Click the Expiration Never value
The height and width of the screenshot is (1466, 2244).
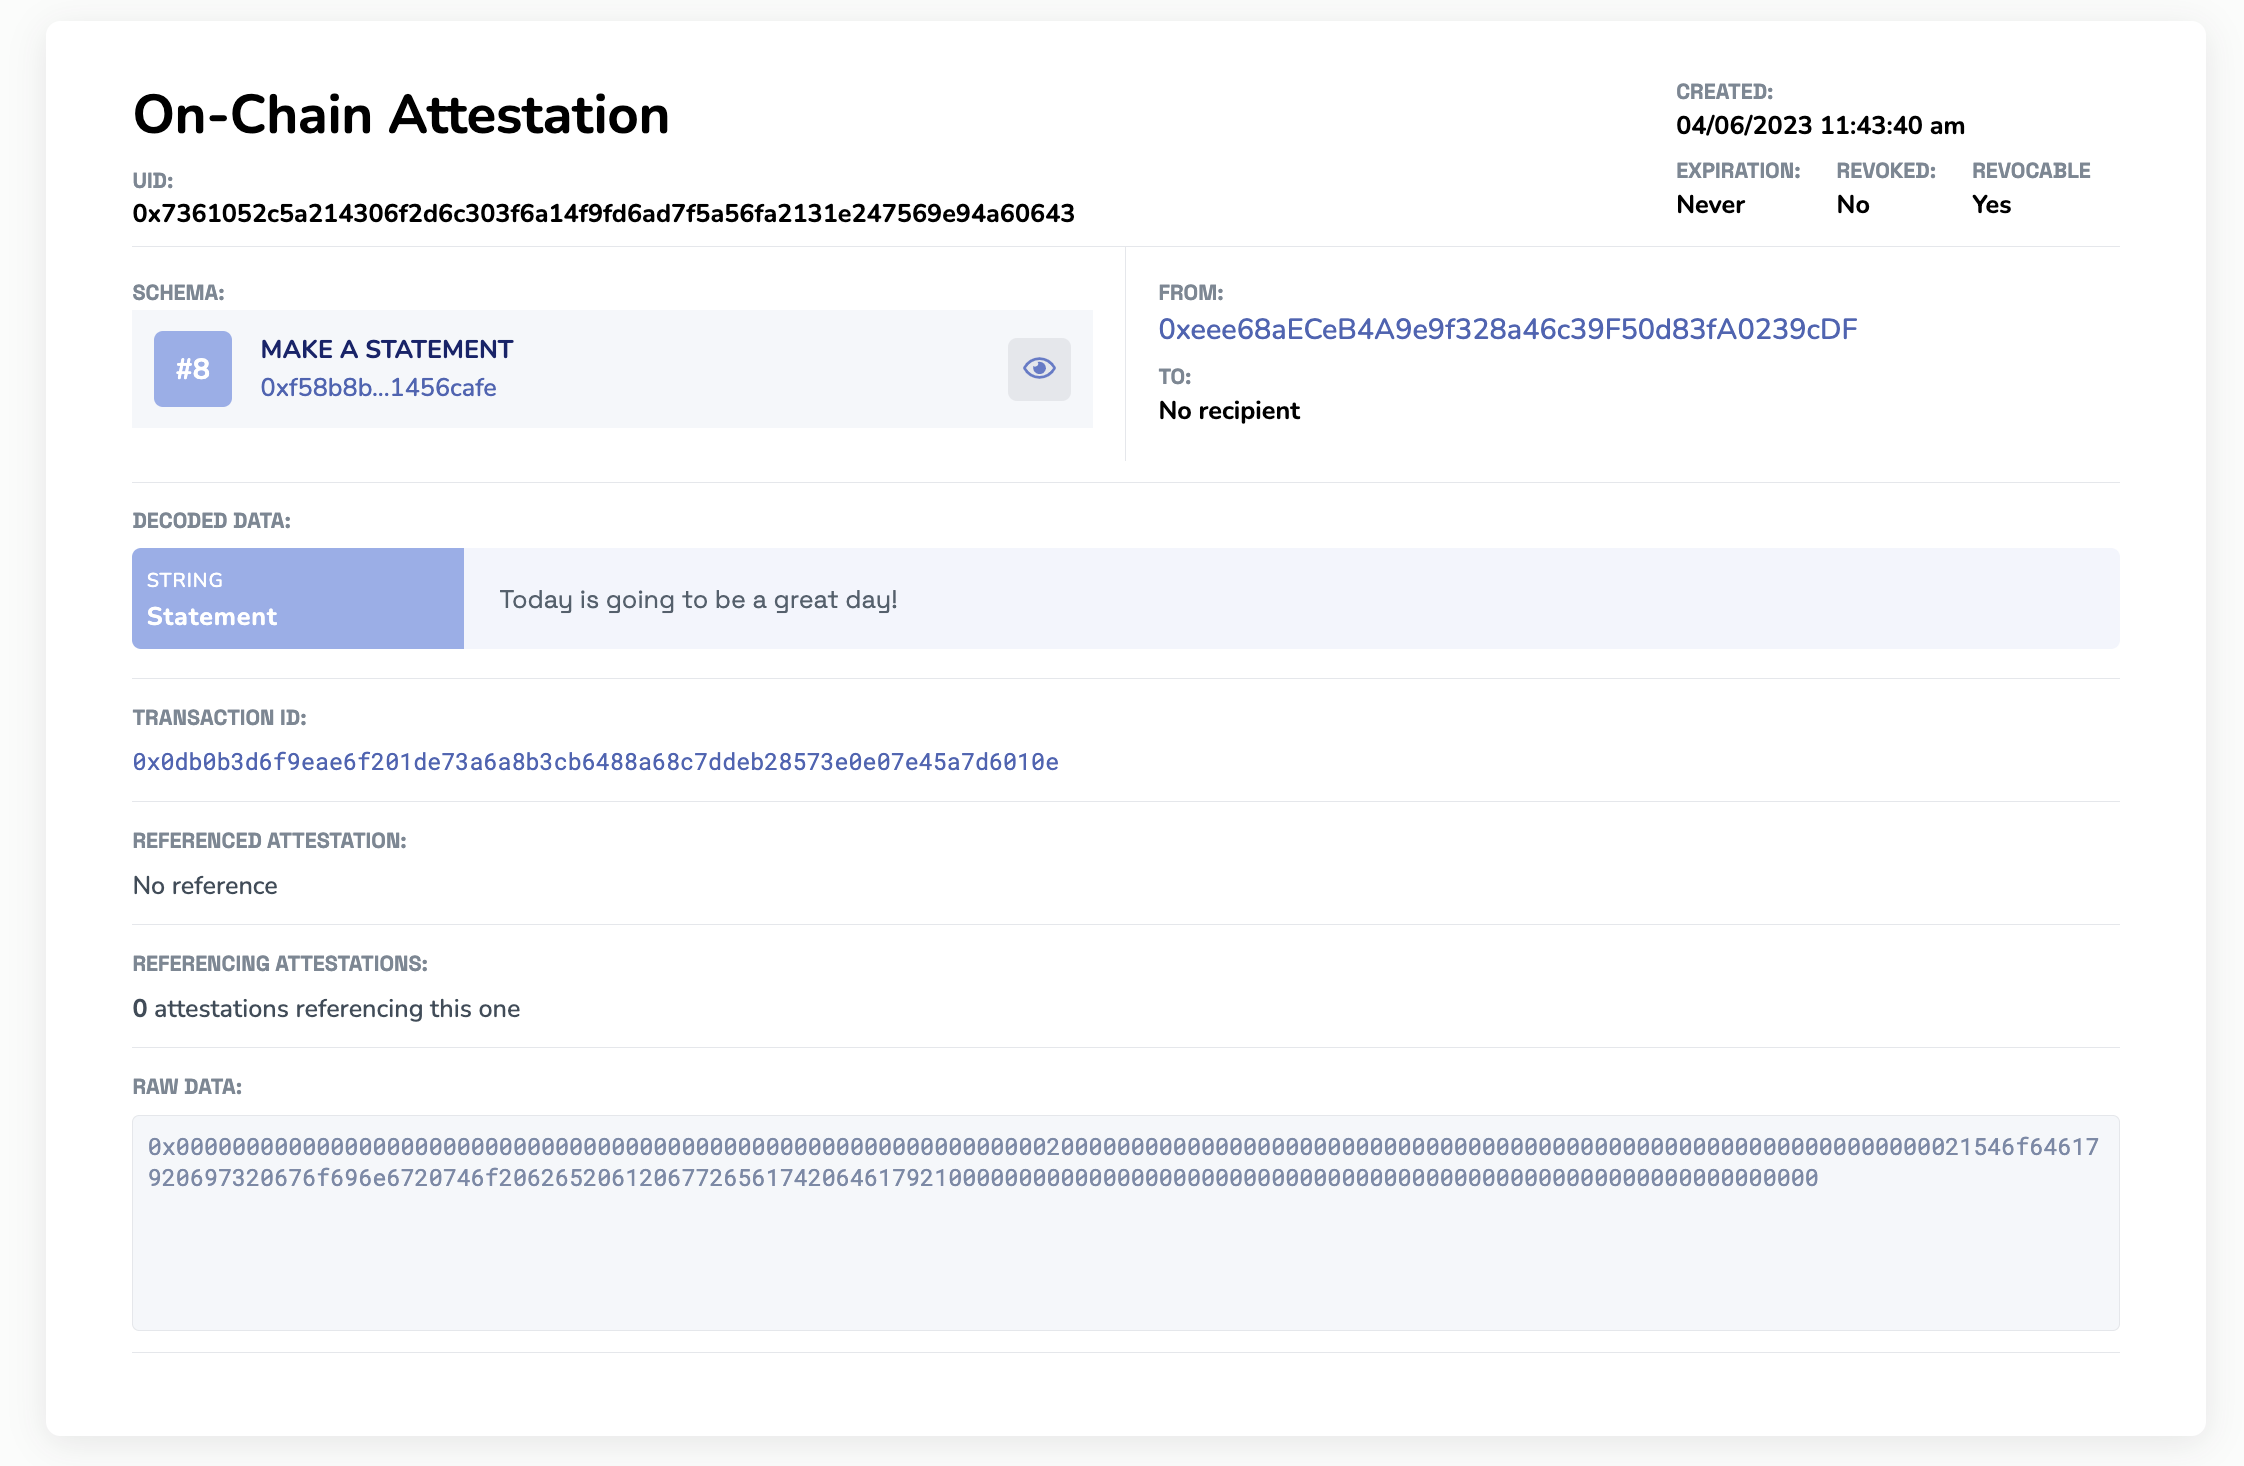click(x=1710, y=204)
